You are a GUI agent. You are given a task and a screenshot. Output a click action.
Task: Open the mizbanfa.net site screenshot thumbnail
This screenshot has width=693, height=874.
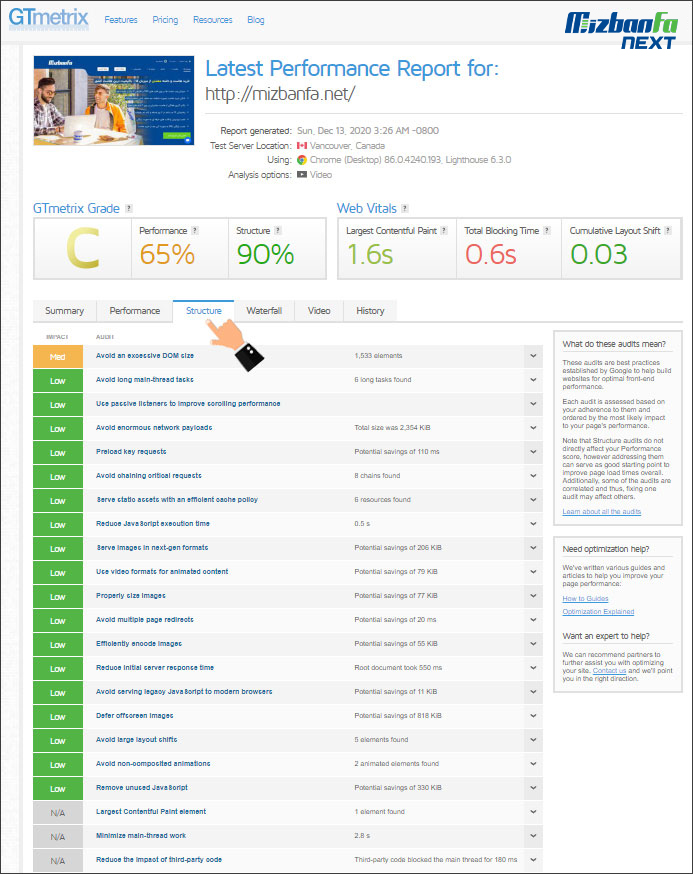coord(114,100)
